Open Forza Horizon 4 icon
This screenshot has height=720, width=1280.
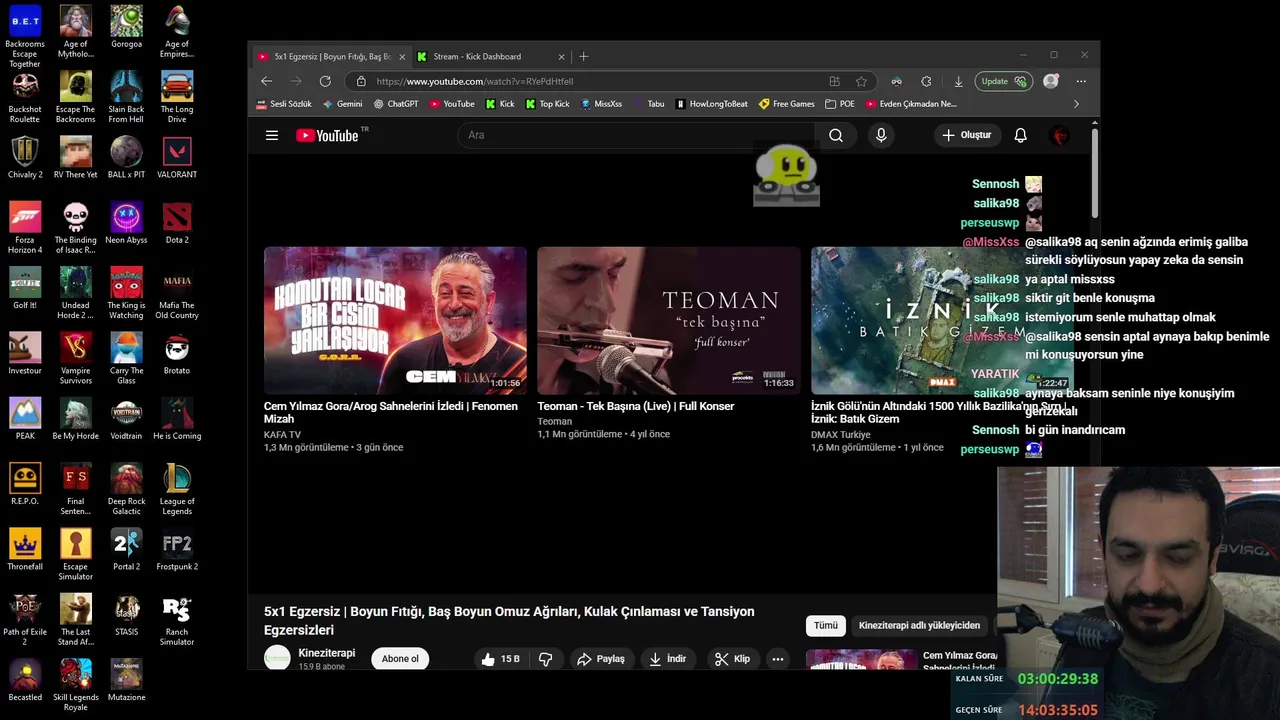[x=25, y=228]
